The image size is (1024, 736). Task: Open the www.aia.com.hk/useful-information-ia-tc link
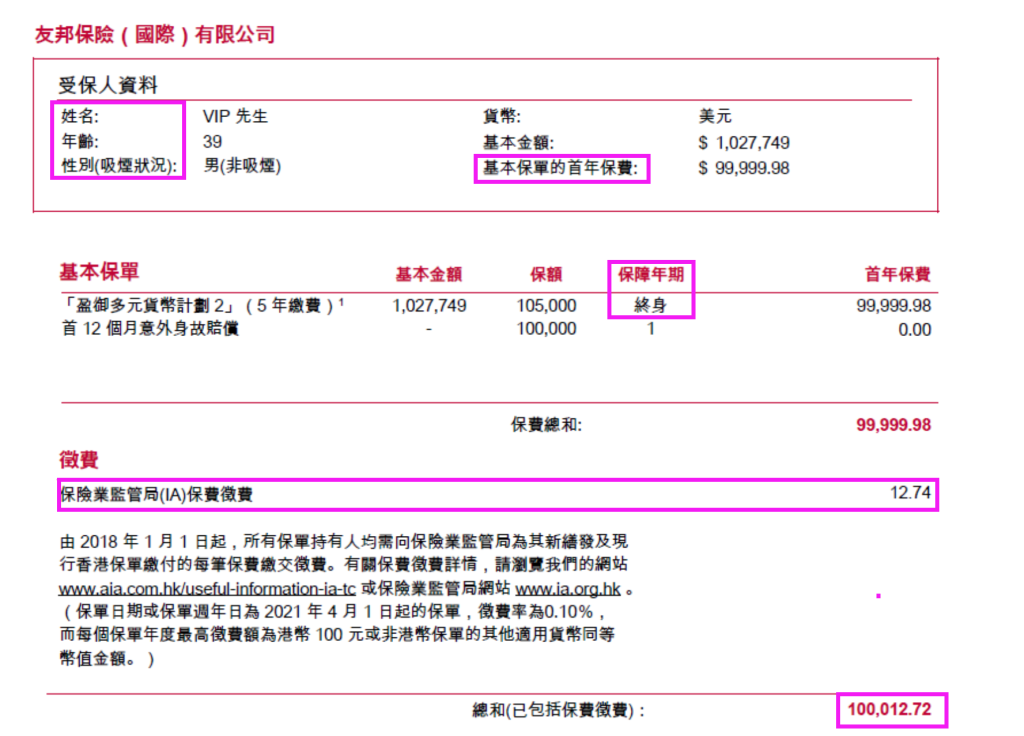pos(207,588)
